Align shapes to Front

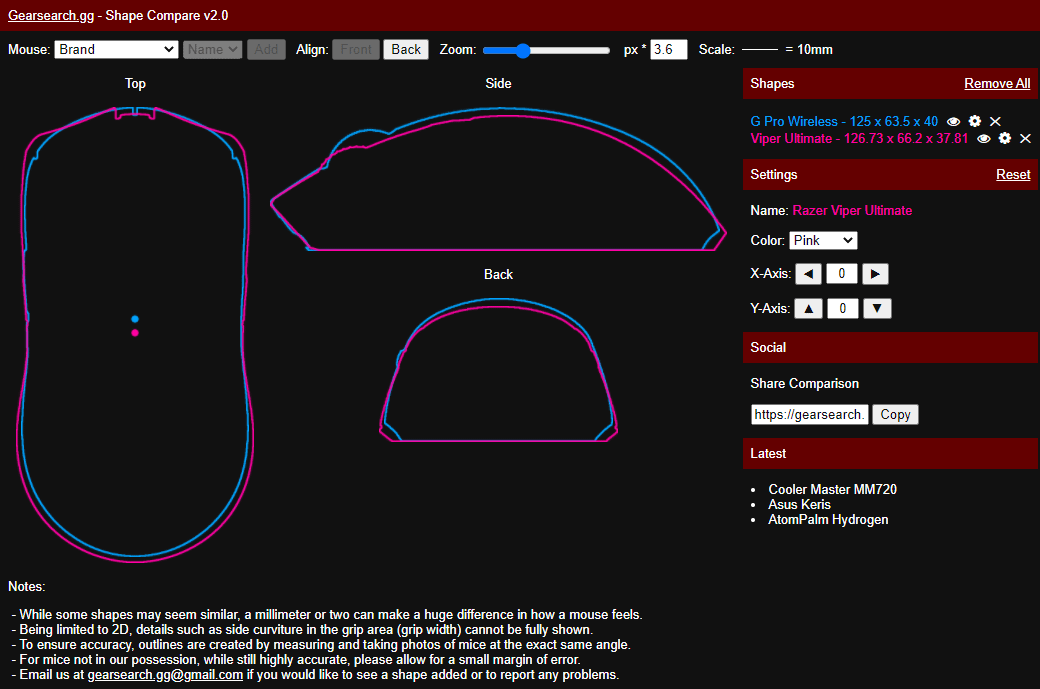tap(356, 50)
